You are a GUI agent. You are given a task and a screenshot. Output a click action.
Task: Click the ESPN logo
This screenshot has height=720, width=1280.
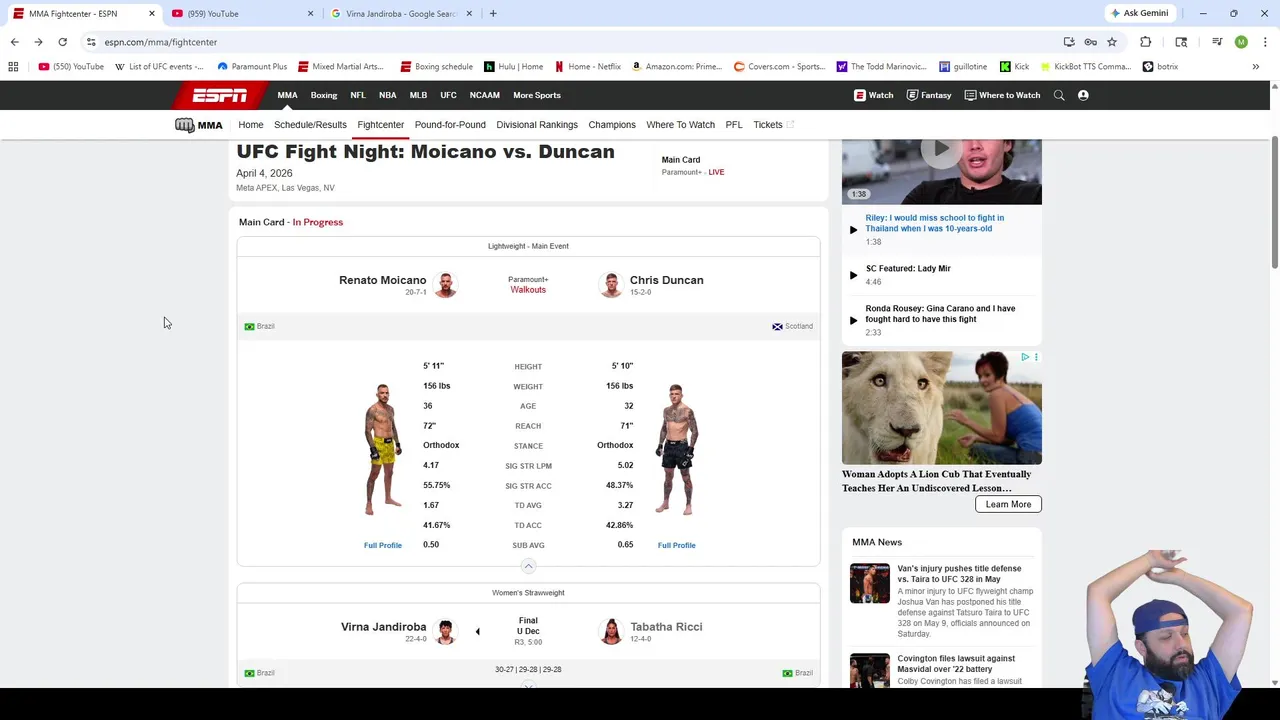219,95
